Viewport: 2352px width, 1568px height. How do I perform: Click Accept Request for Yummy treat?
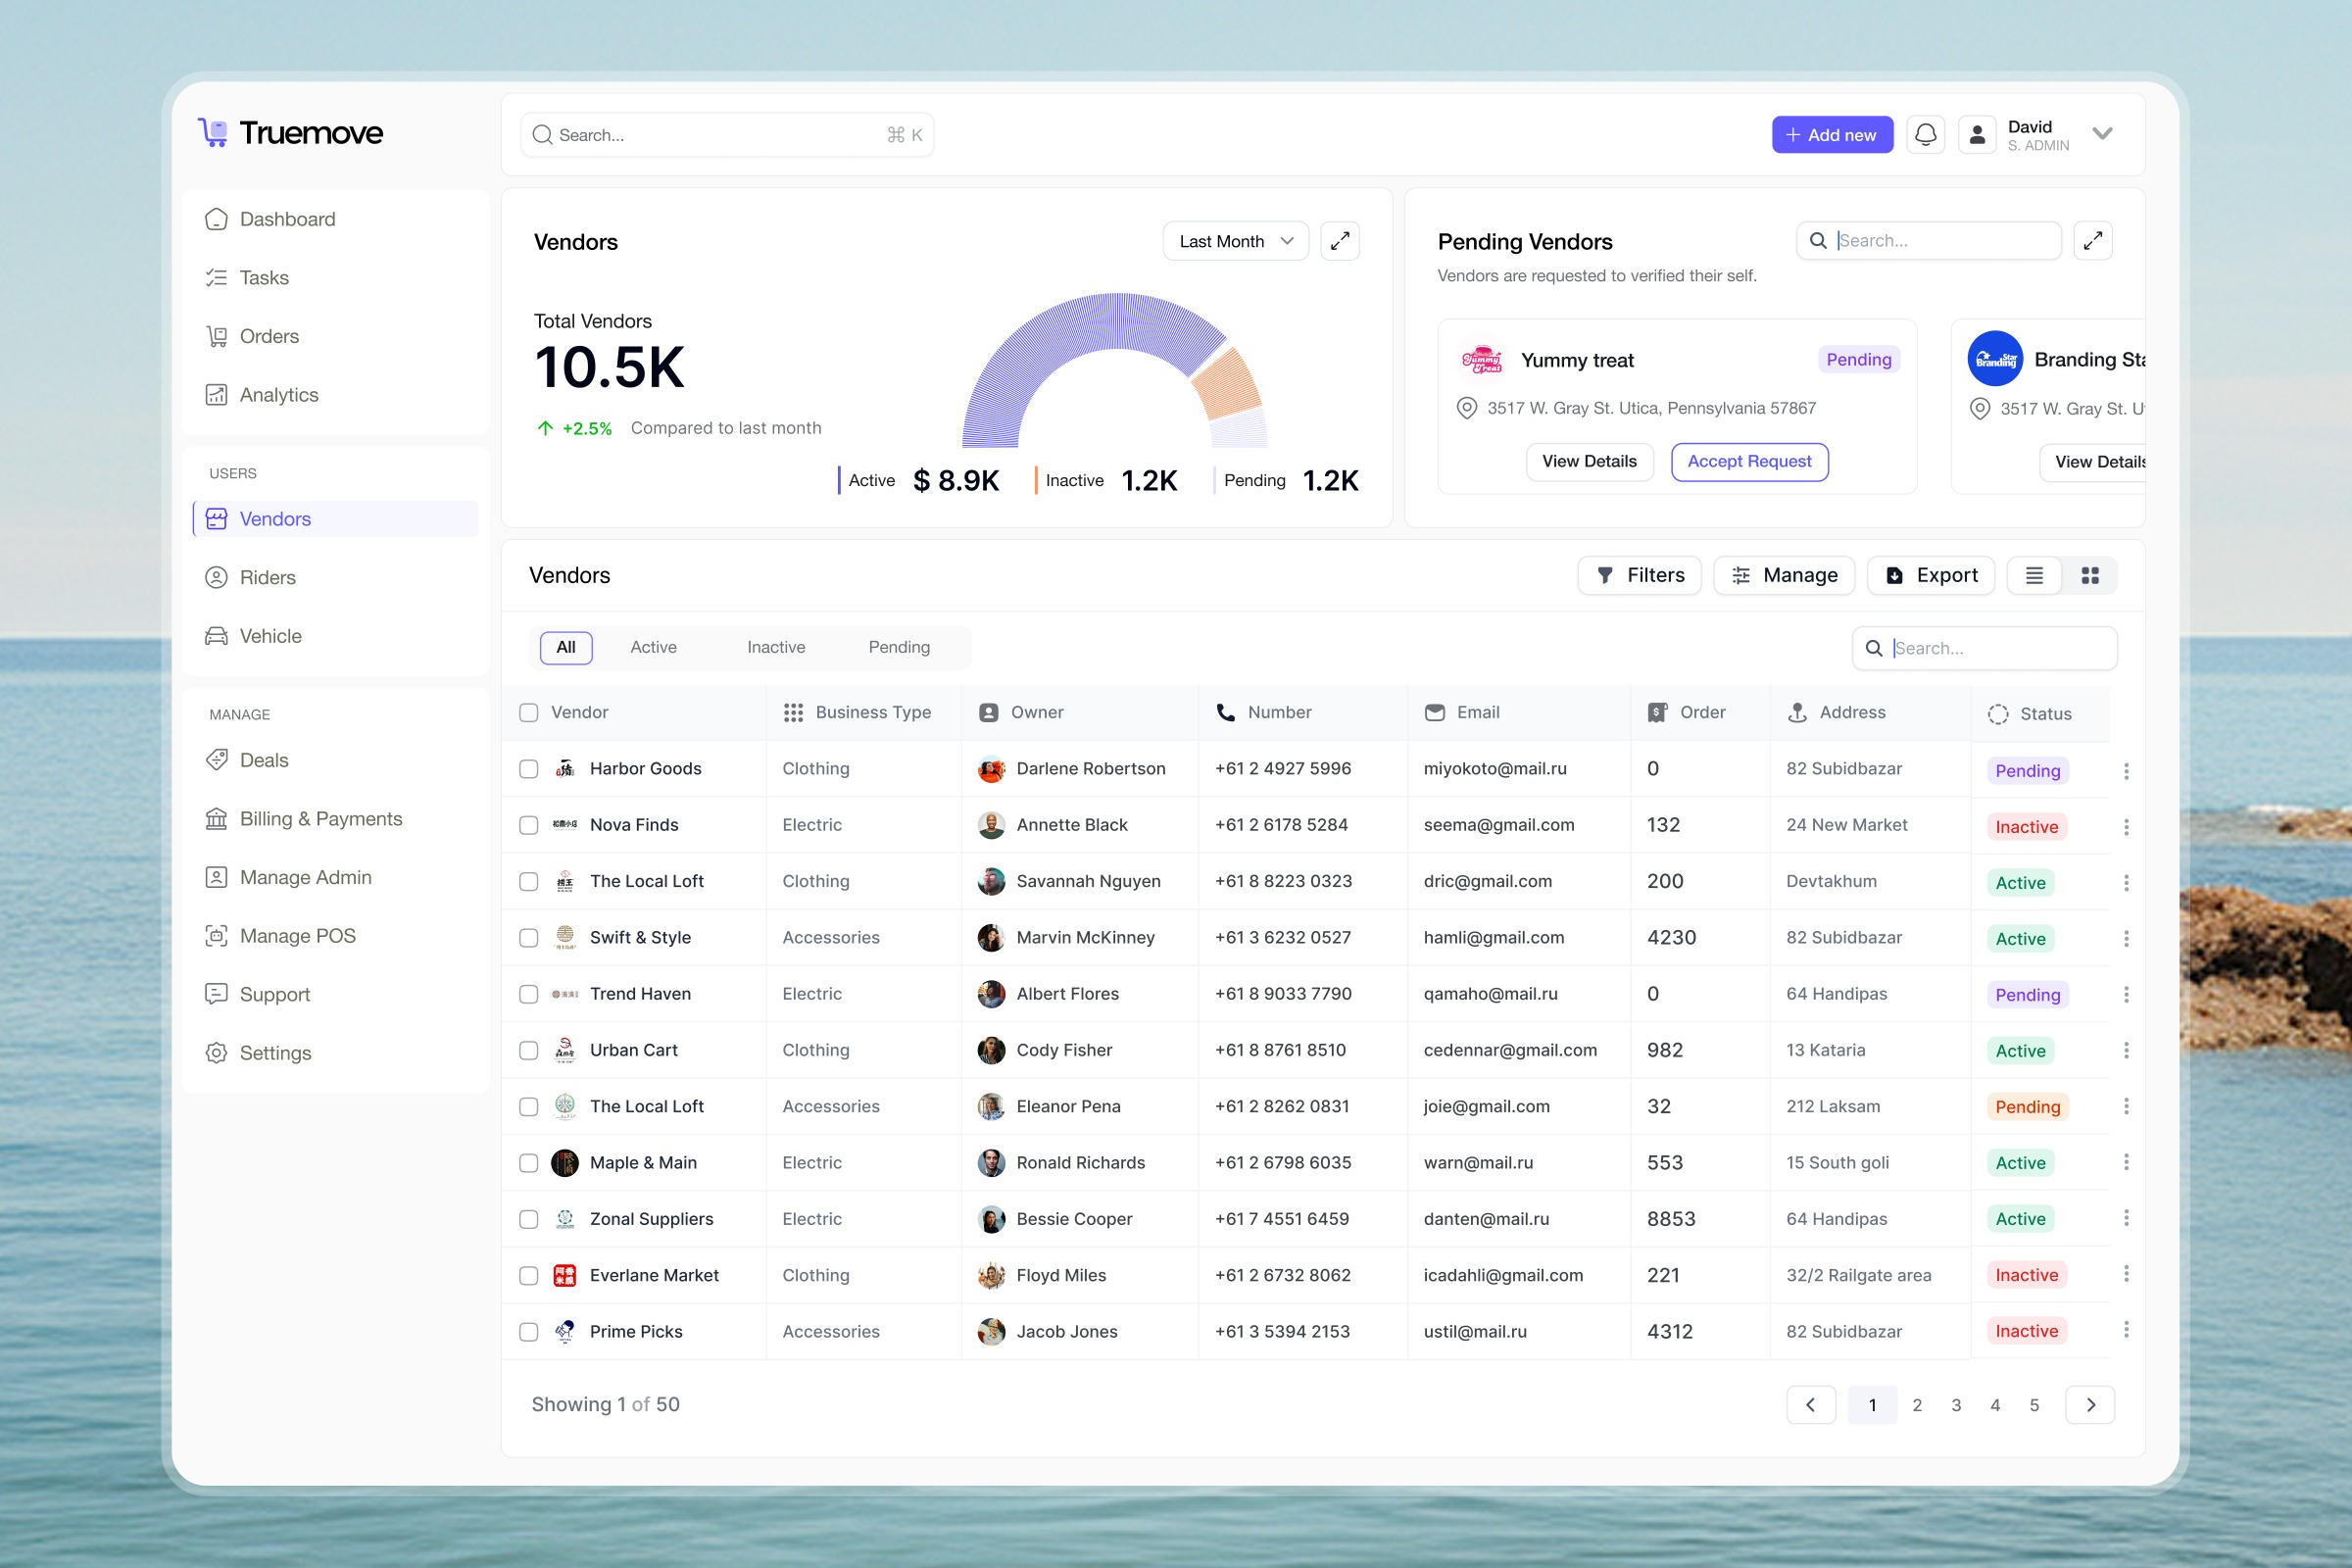pos(1749,461)
